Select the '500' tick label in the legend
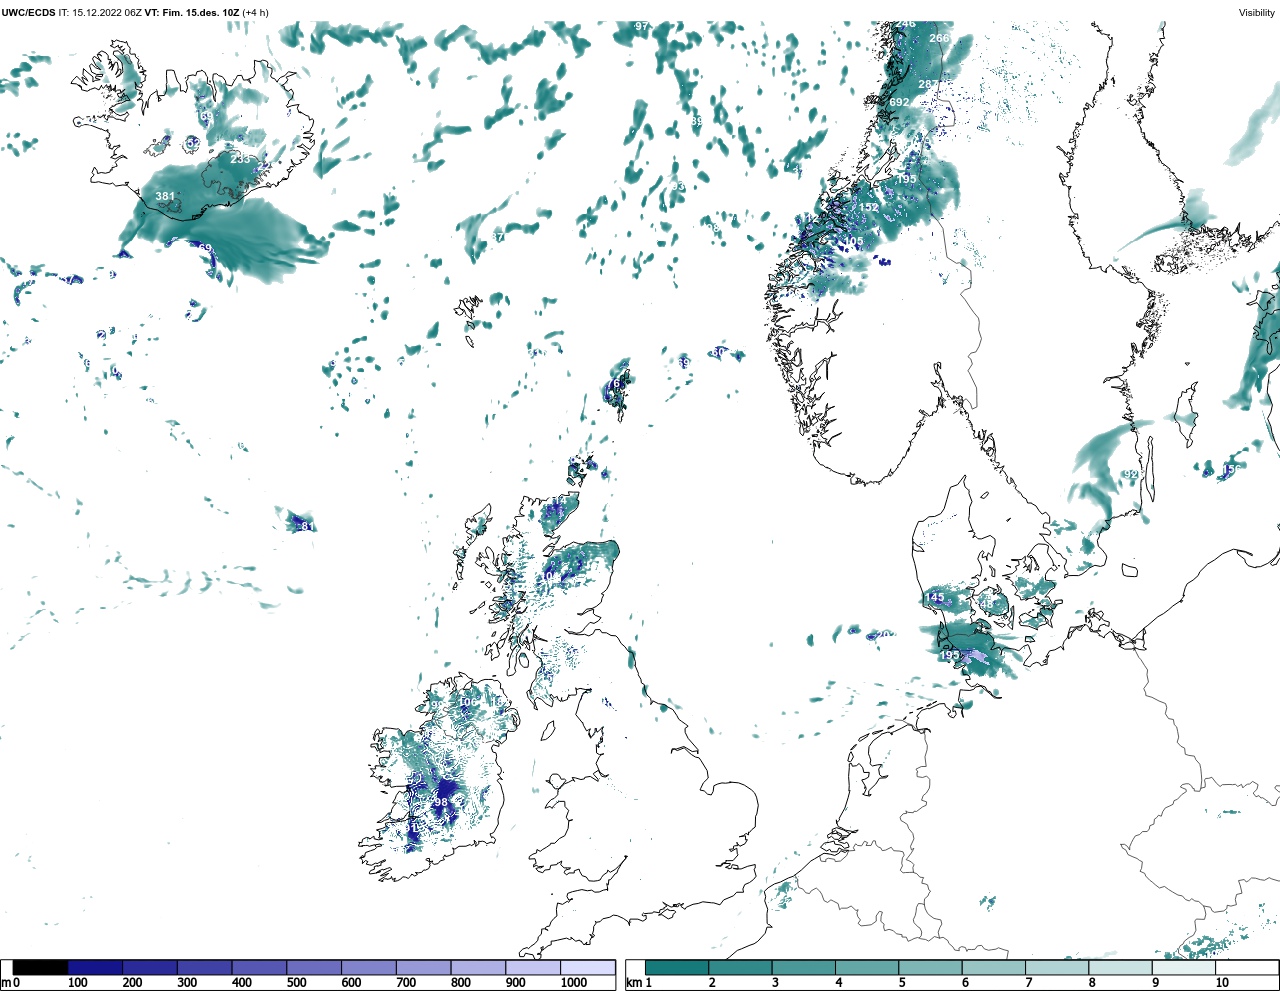The image size is (1280, 991). 296,983
